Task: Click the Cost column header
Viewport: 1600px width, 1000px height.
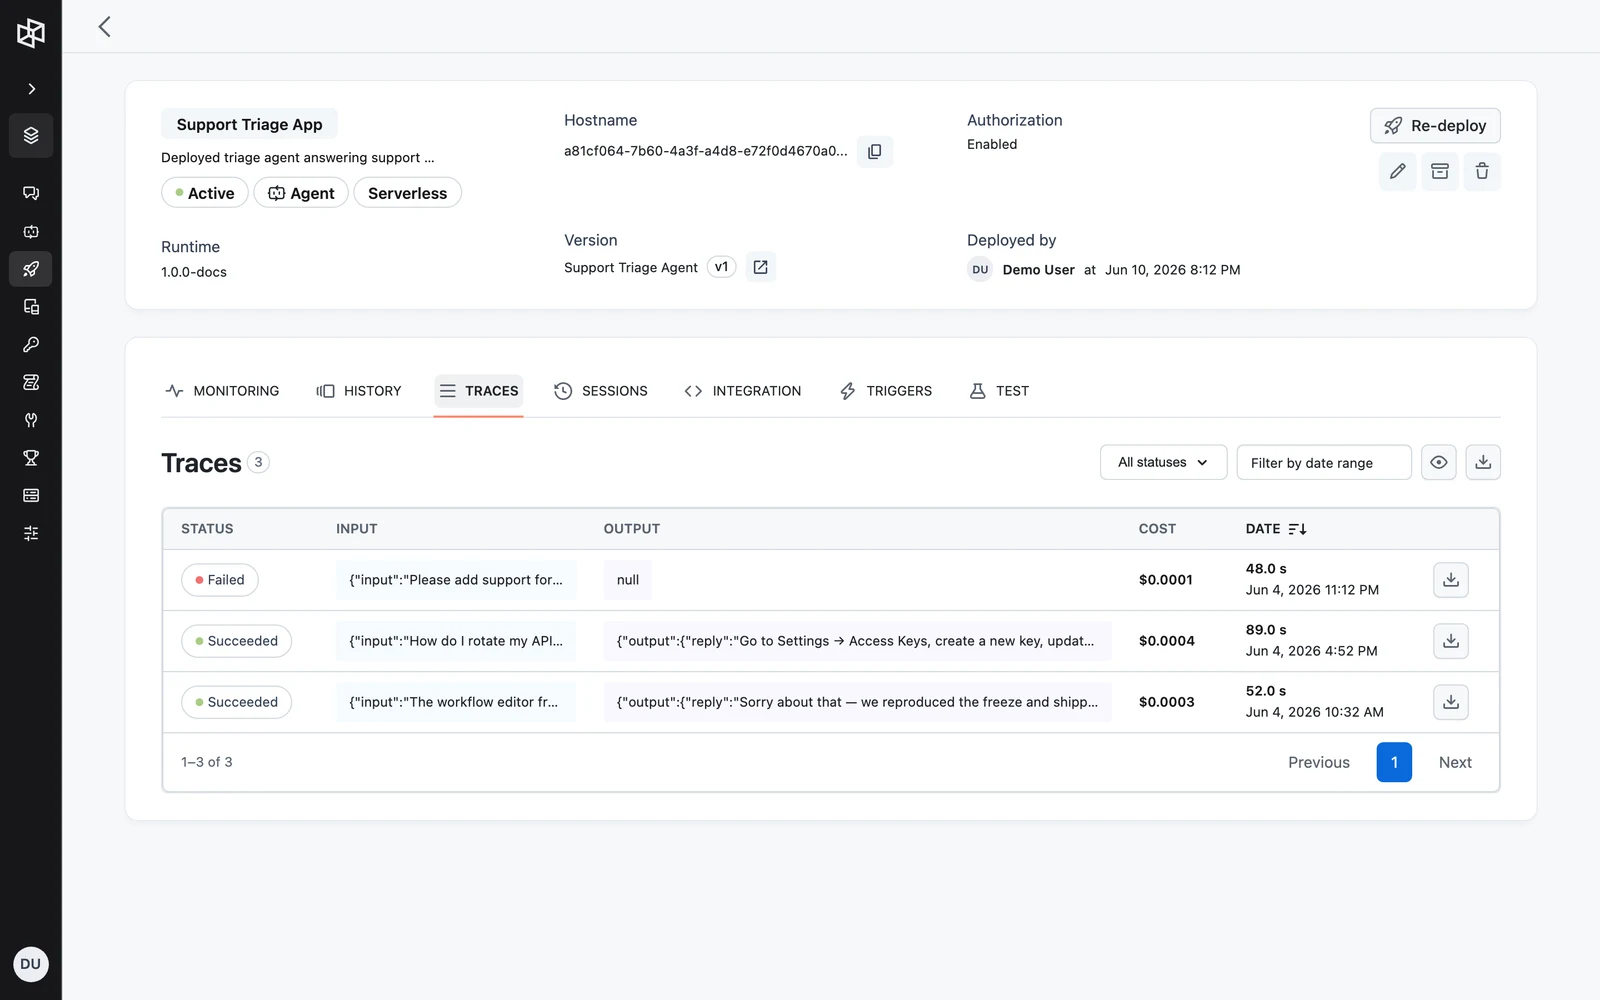Action: point(1157,529)
